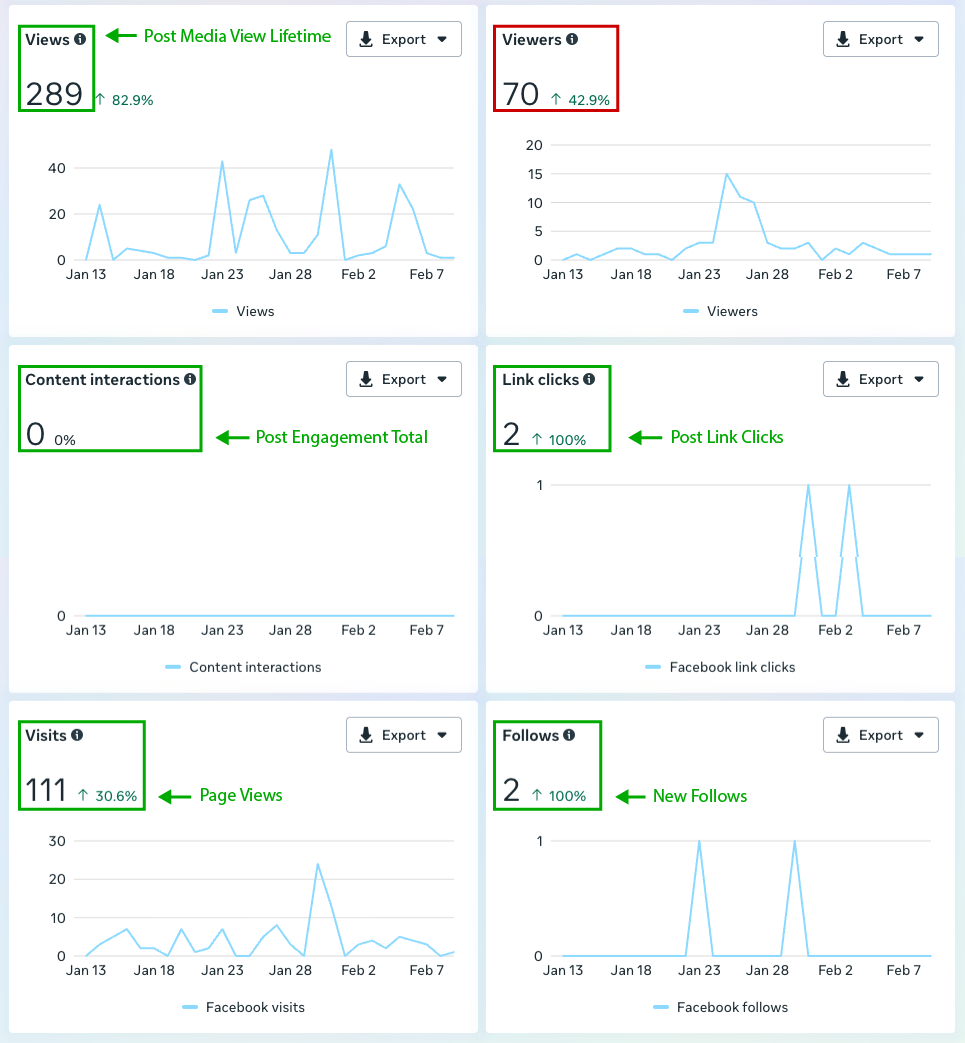Viewport: 965px width, 1043px height.
Task: Toggle the Facebook visits legend series
Action: click(x=254, y=1007)
